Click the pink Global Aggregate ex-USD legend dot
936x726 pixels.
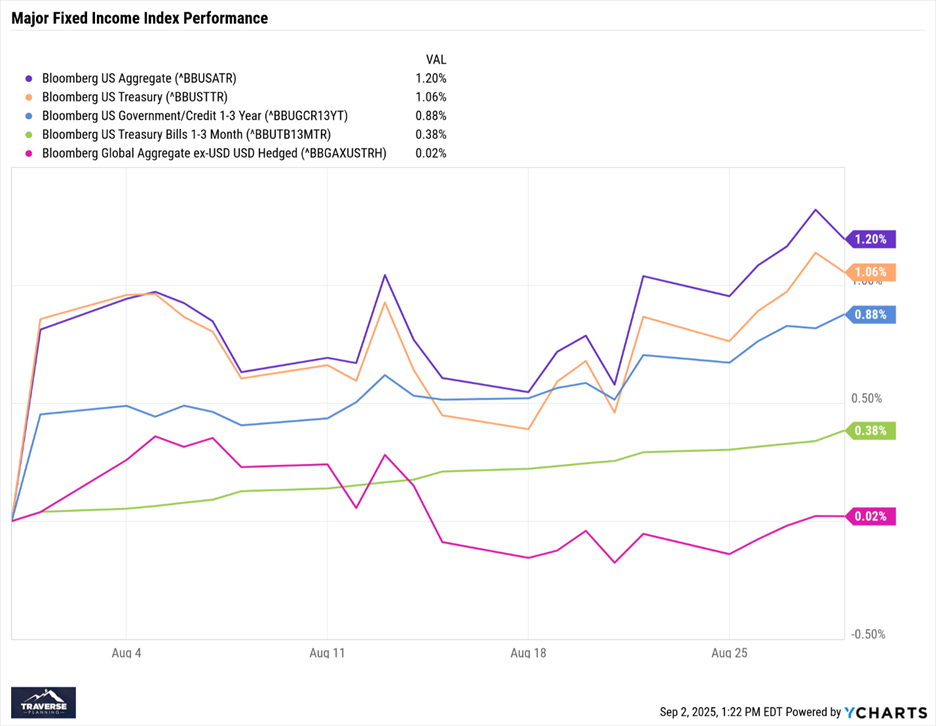tap(29, 153)
